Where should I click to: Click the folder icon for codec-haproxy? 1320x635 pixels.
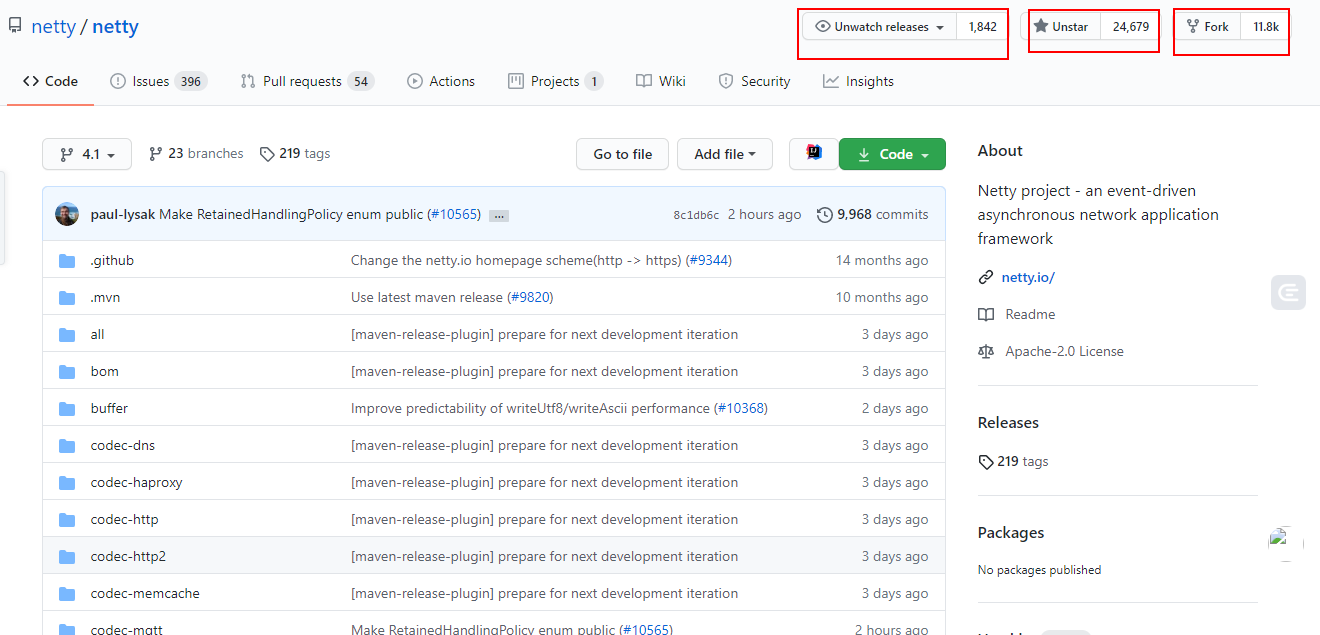pyautogui.click(x=67, y=483)
